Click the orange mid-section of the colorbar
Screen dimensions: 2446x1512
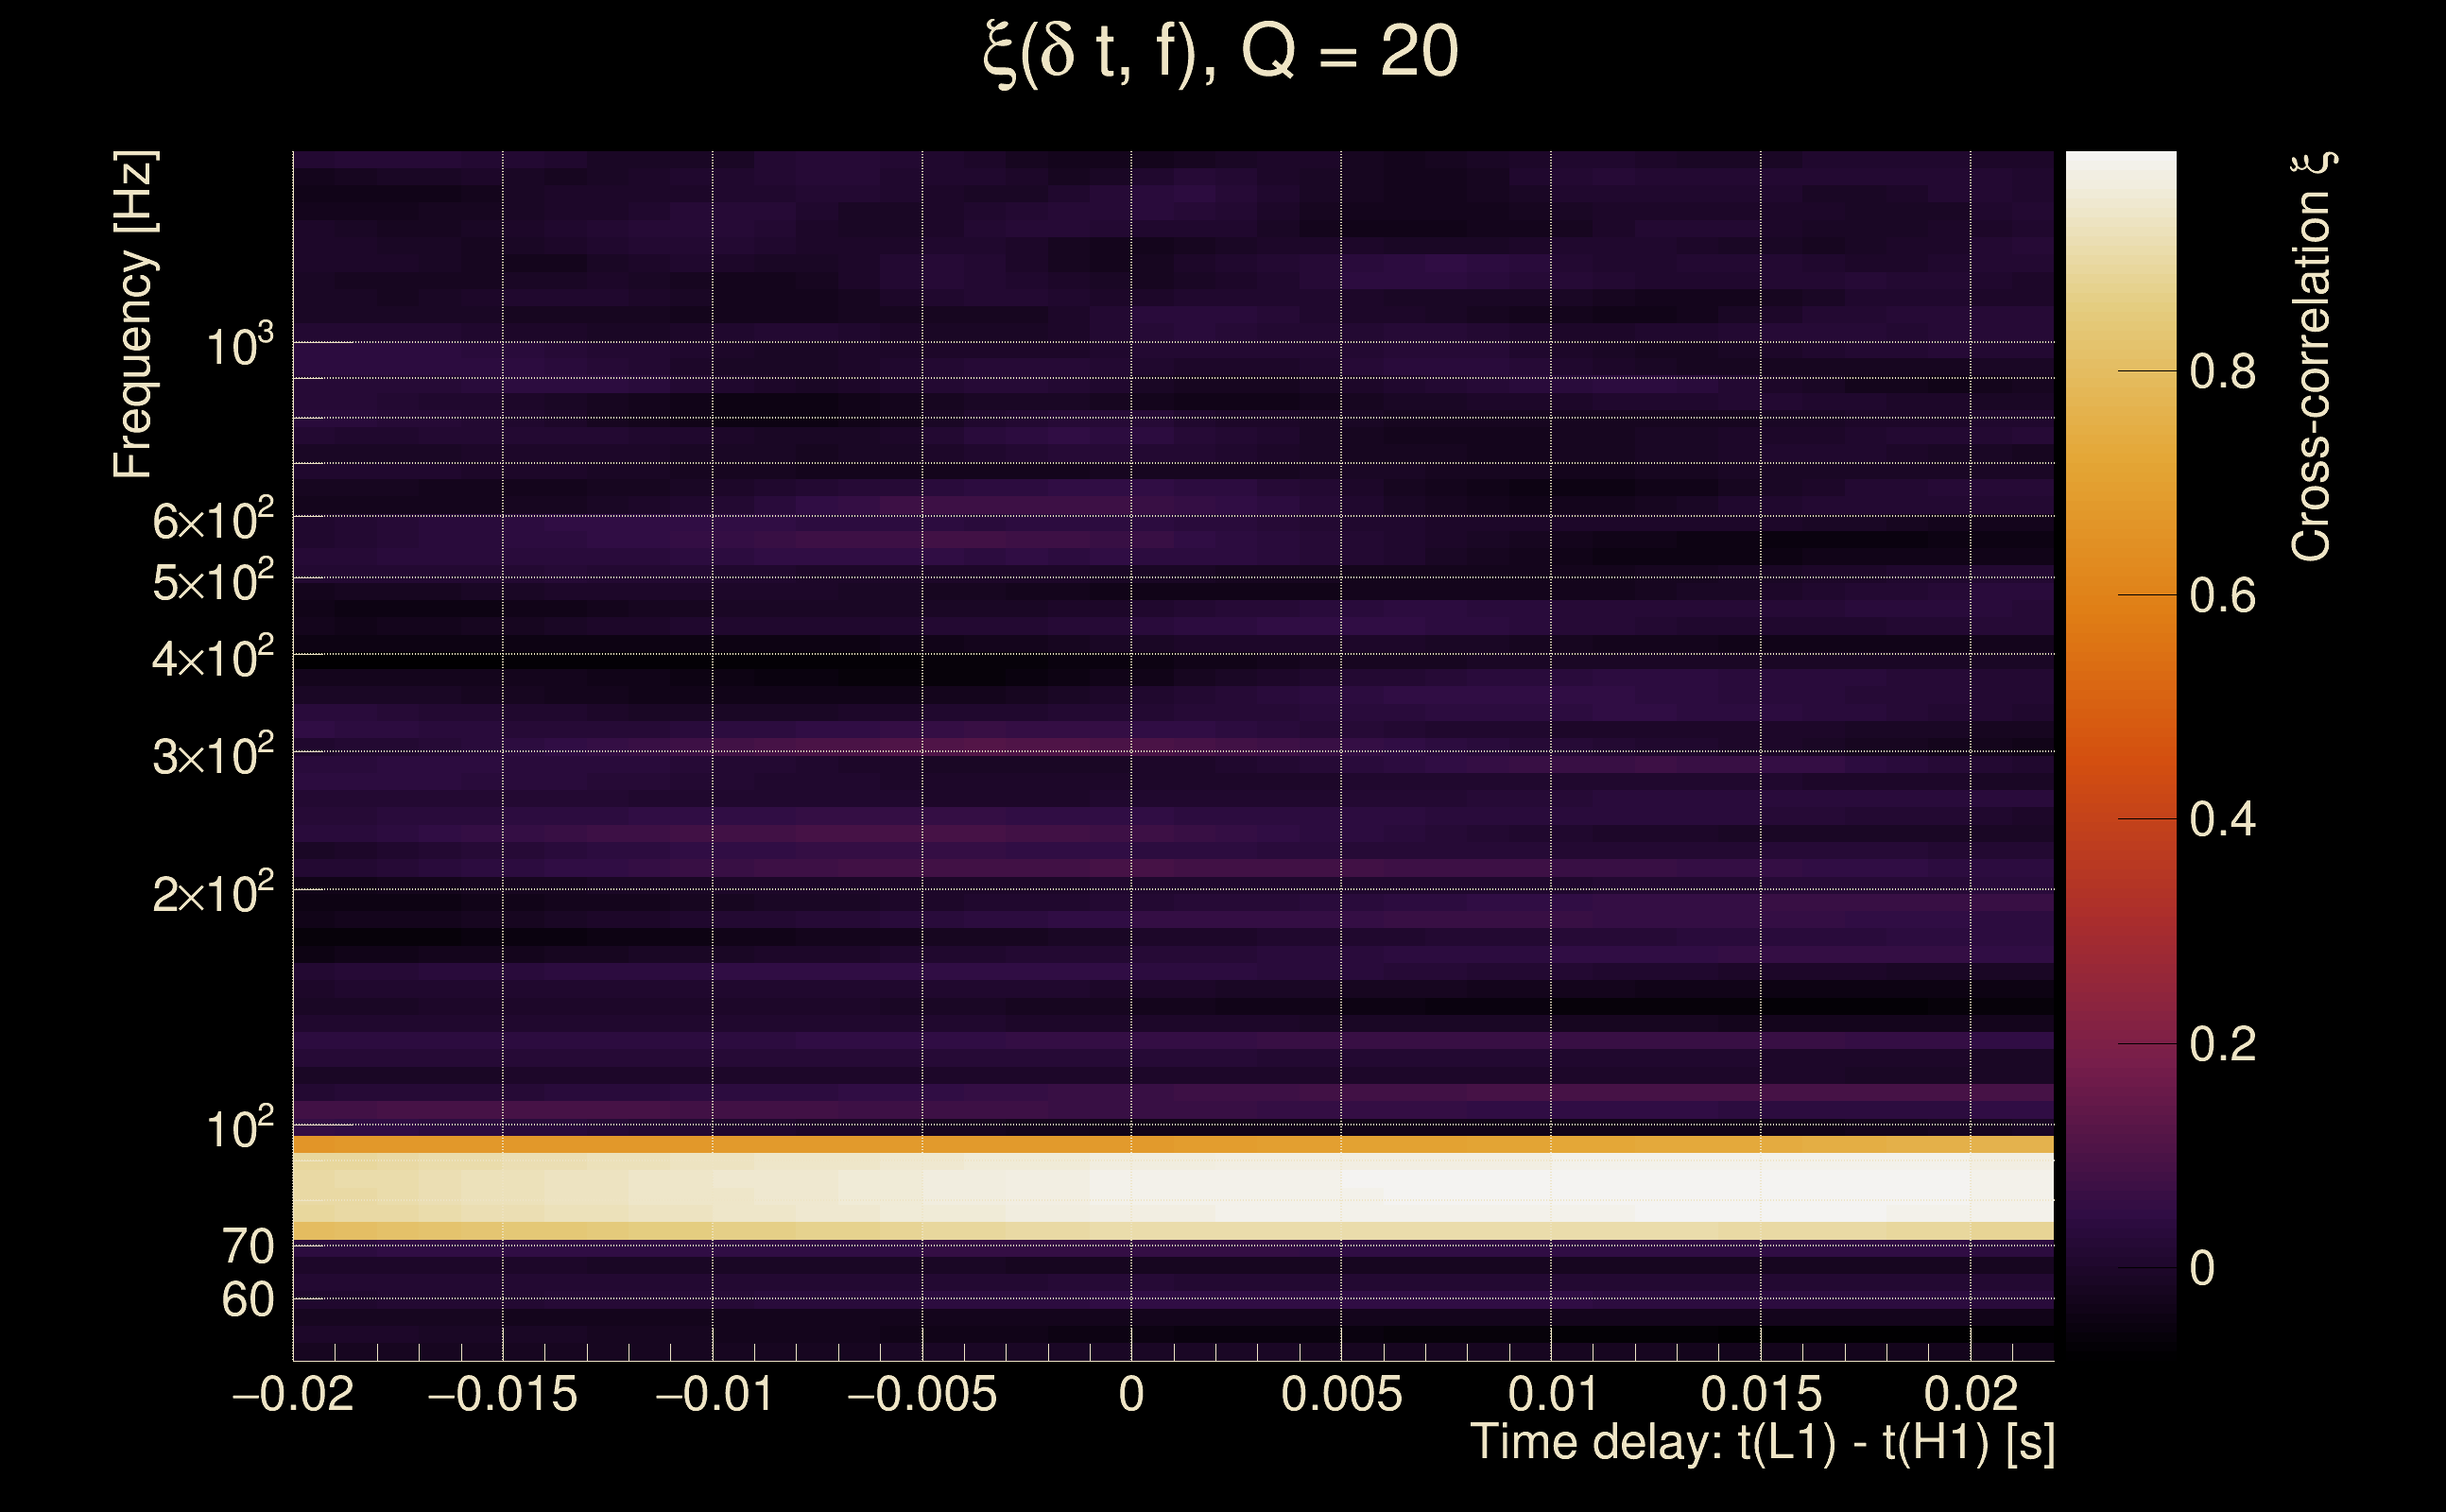[2120, 620]
